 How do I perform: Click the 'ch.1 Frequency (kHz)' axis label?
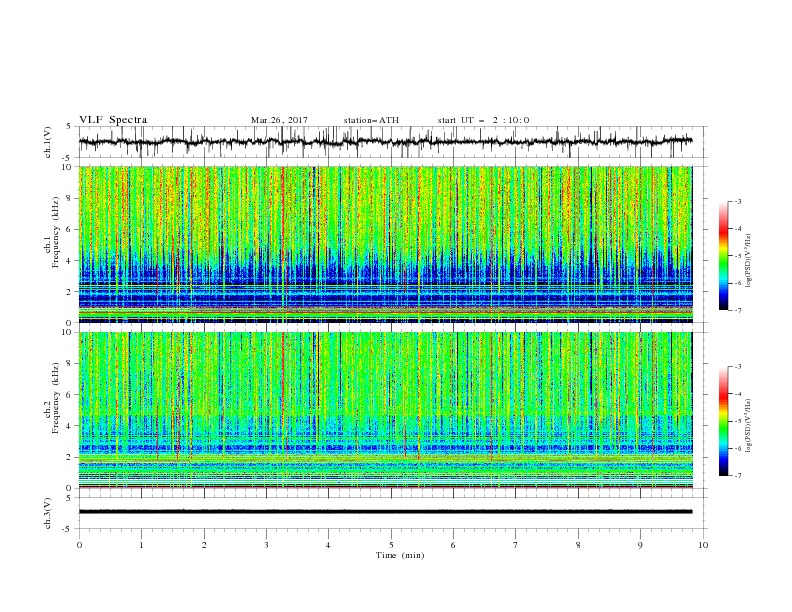(52, 232)
